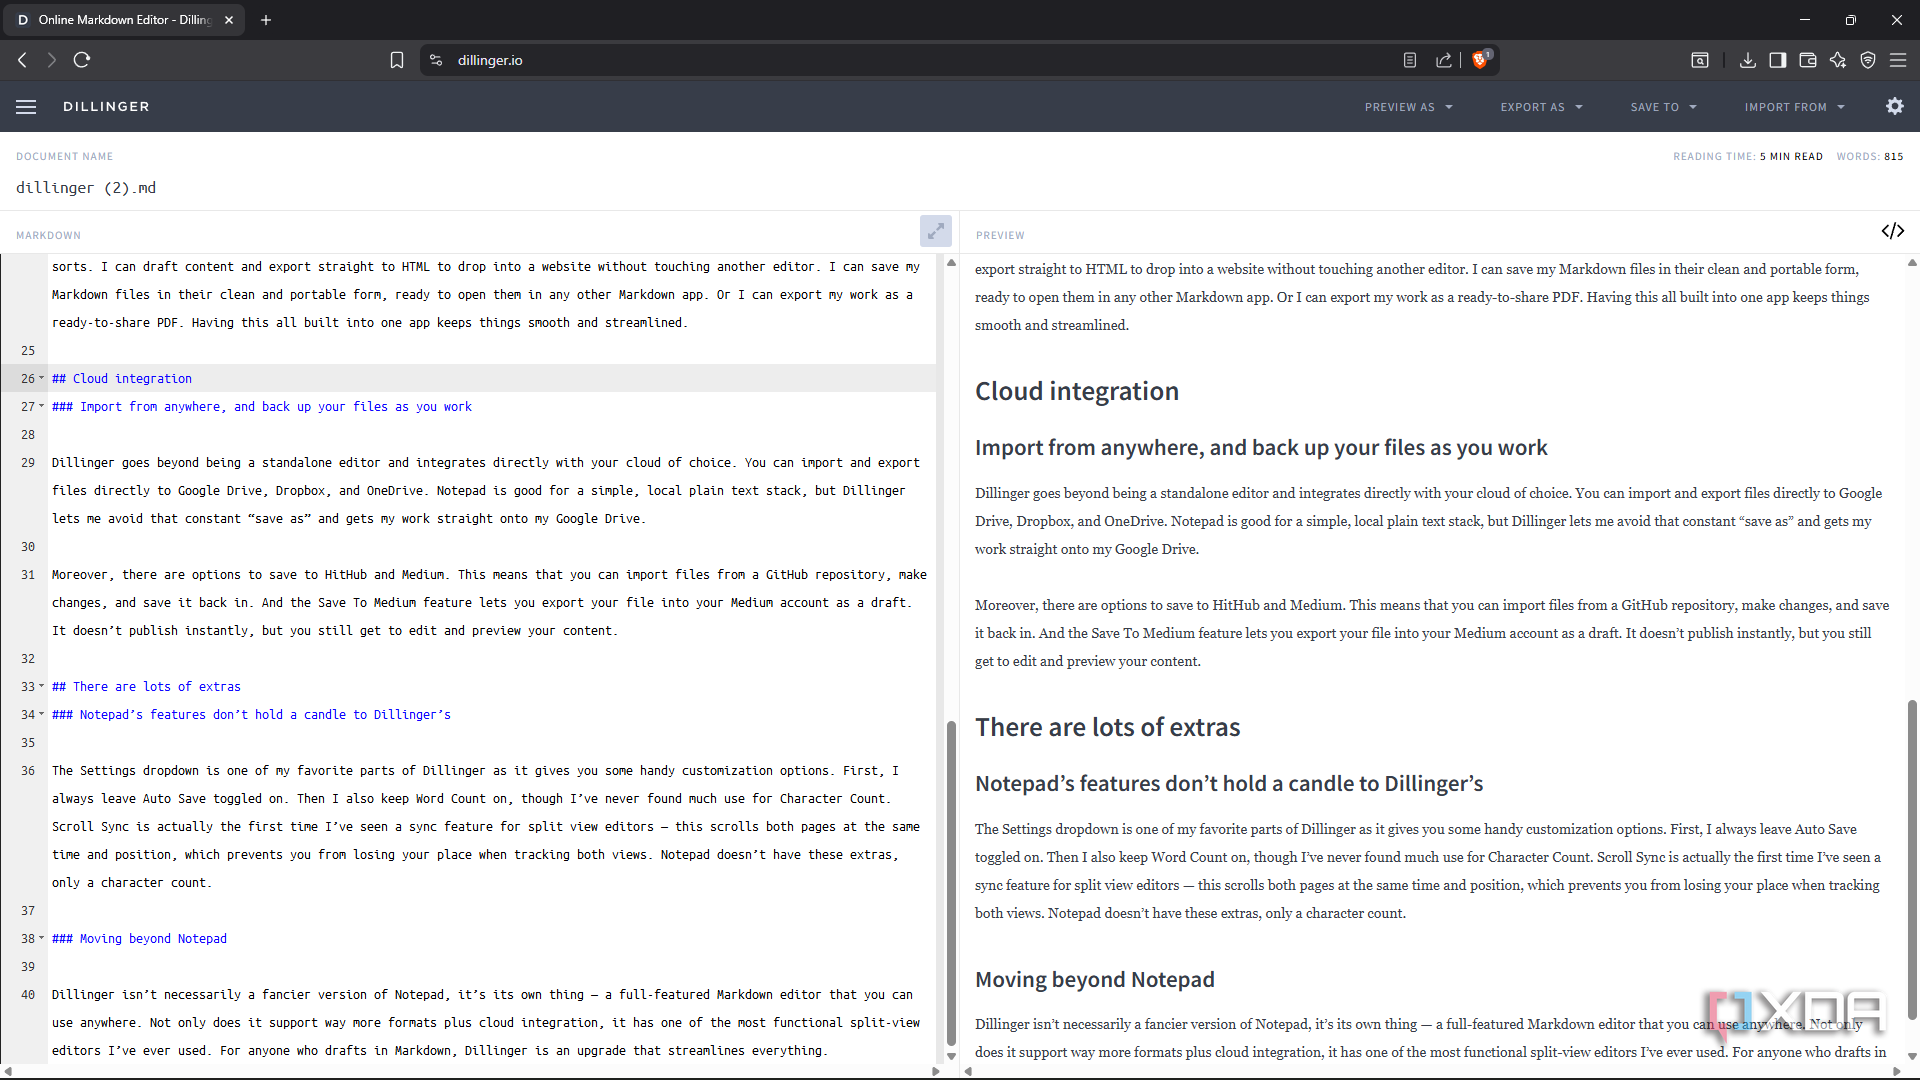Reload the dillinger.io page
The width and height of the screenshot is (1920, 1080).
[x=82, y=60]
